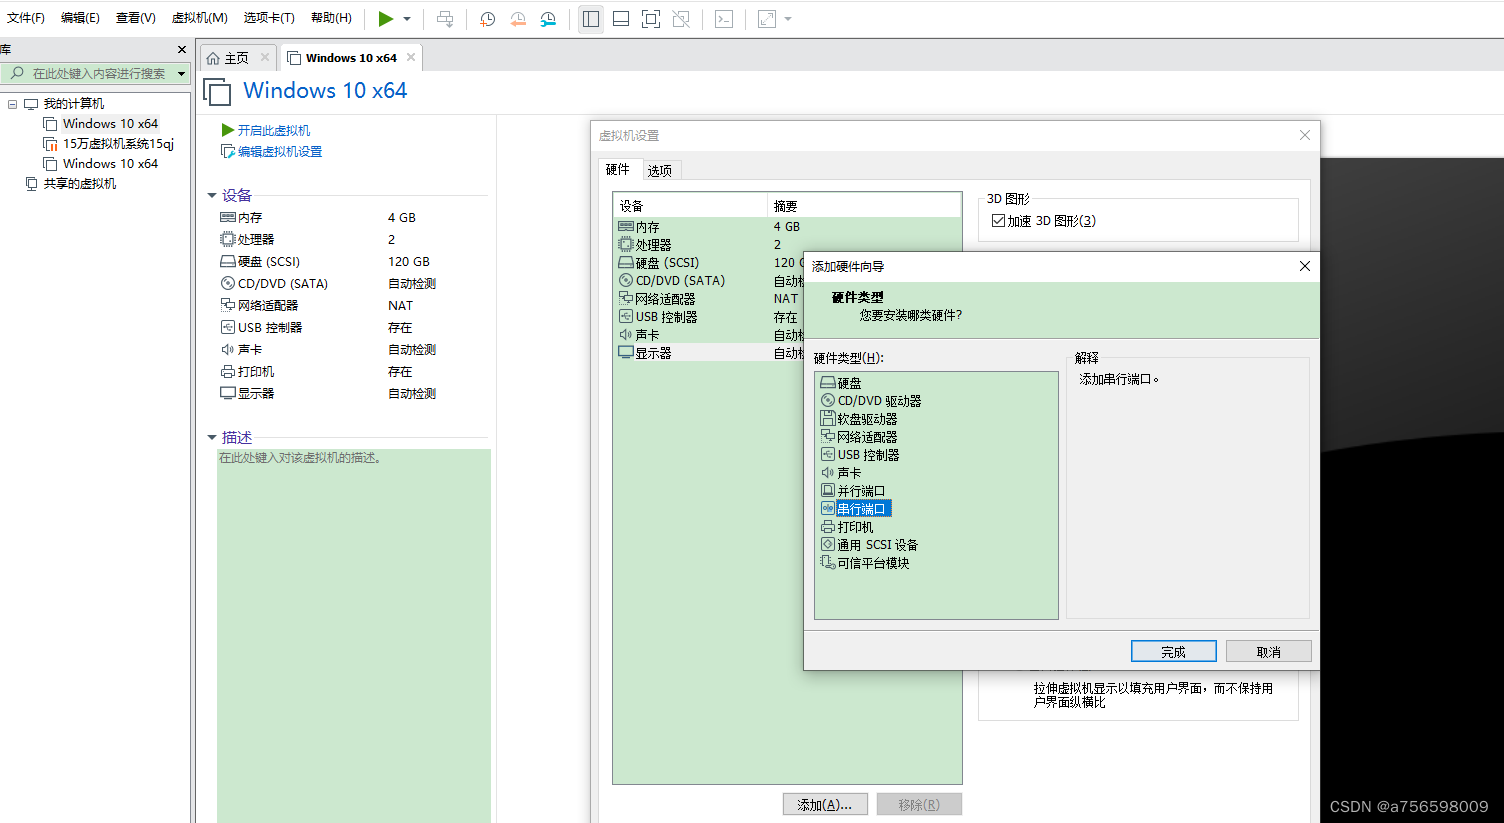Click the console view toolbar icon
Image resolution: width=1504 pixels, height=823 pixels.
click(x=724, y=19)
